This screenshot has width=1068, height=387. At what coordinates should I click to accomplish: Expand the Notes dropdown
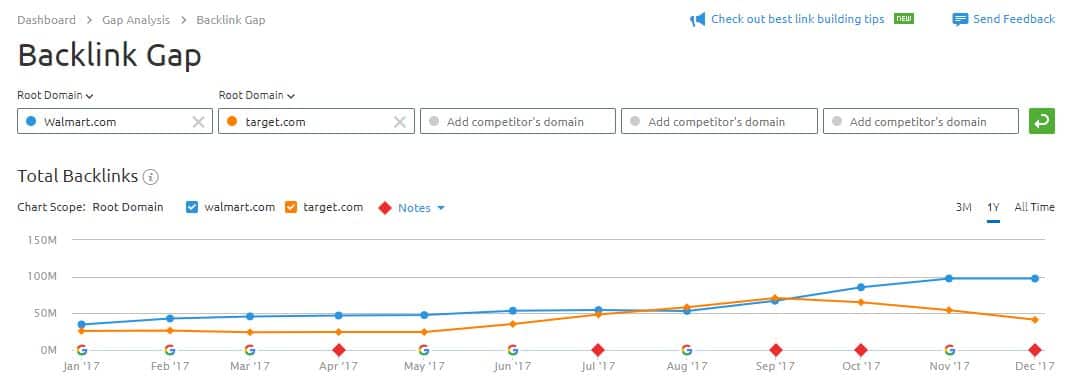[421, 208]
